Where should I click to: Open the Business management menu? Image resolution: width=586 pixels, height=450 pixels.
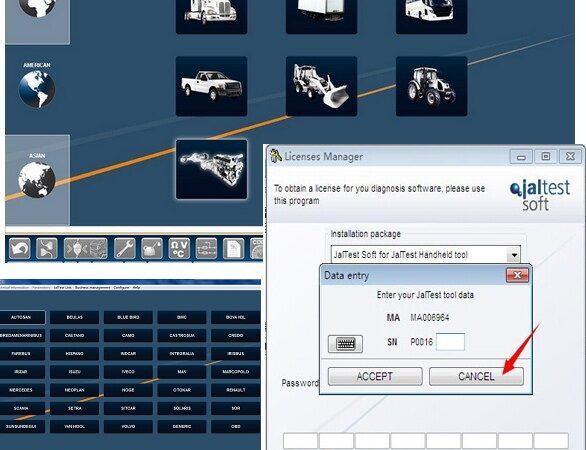[92, 288]
